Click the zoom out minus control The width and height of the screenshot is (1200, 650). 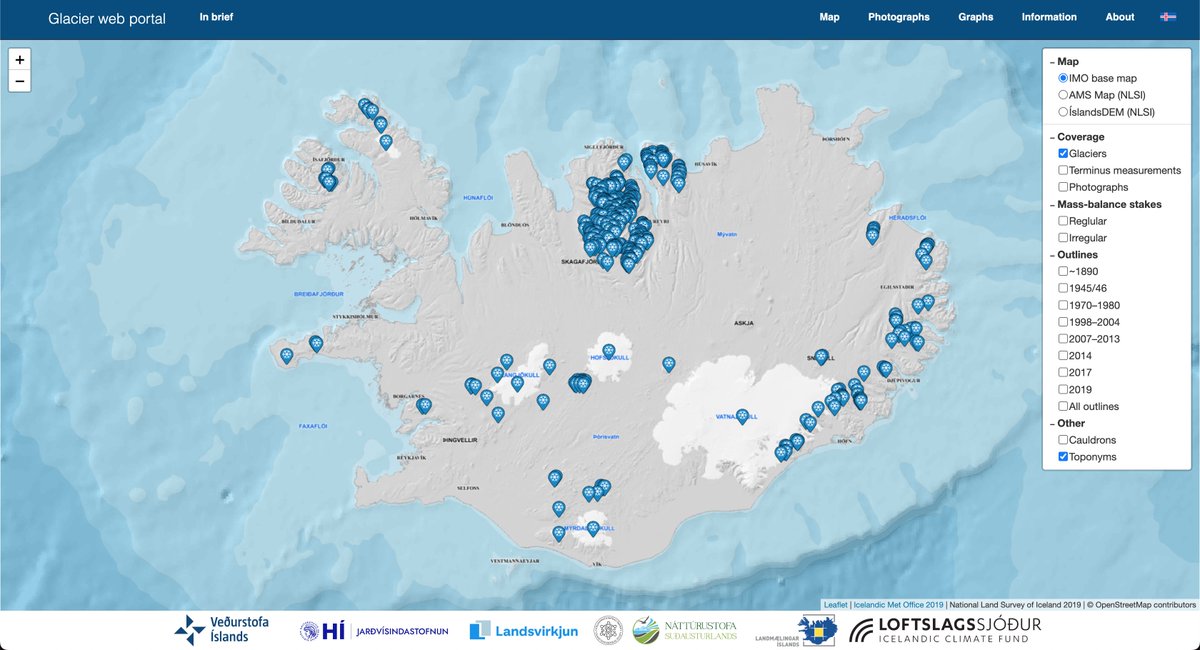(x=19, y=80)
